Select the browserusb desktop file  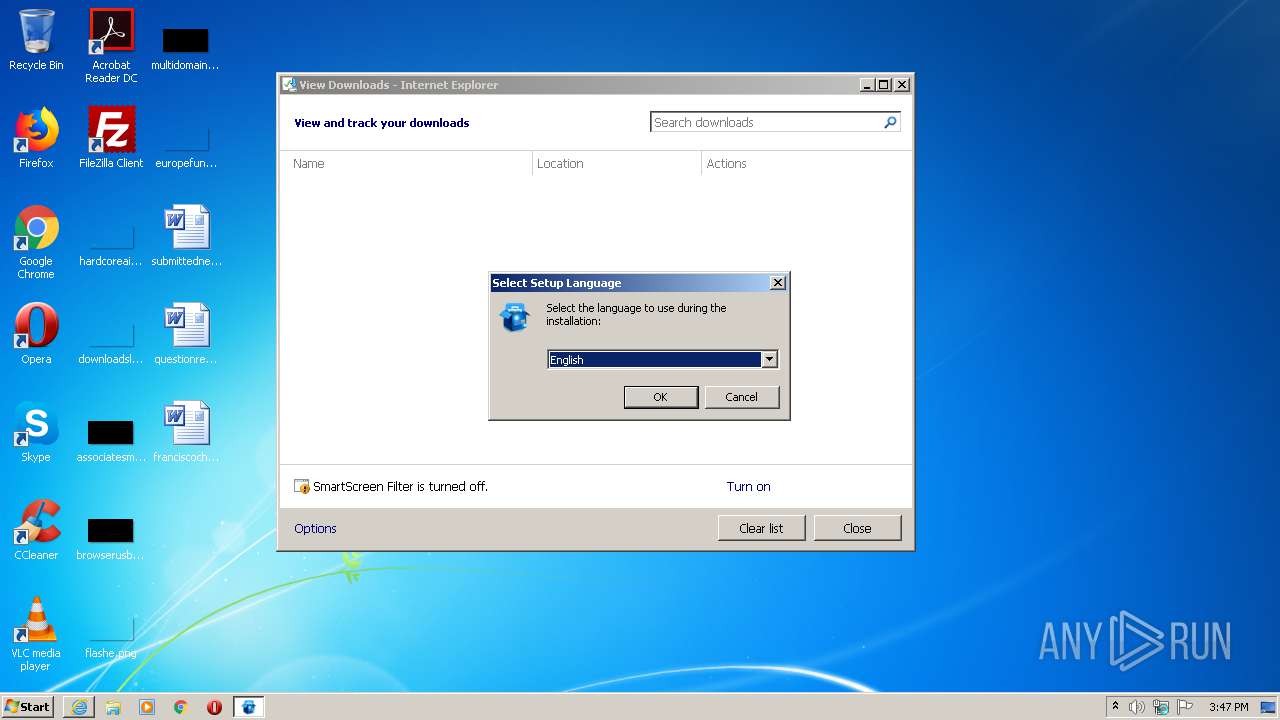point(111,539)
